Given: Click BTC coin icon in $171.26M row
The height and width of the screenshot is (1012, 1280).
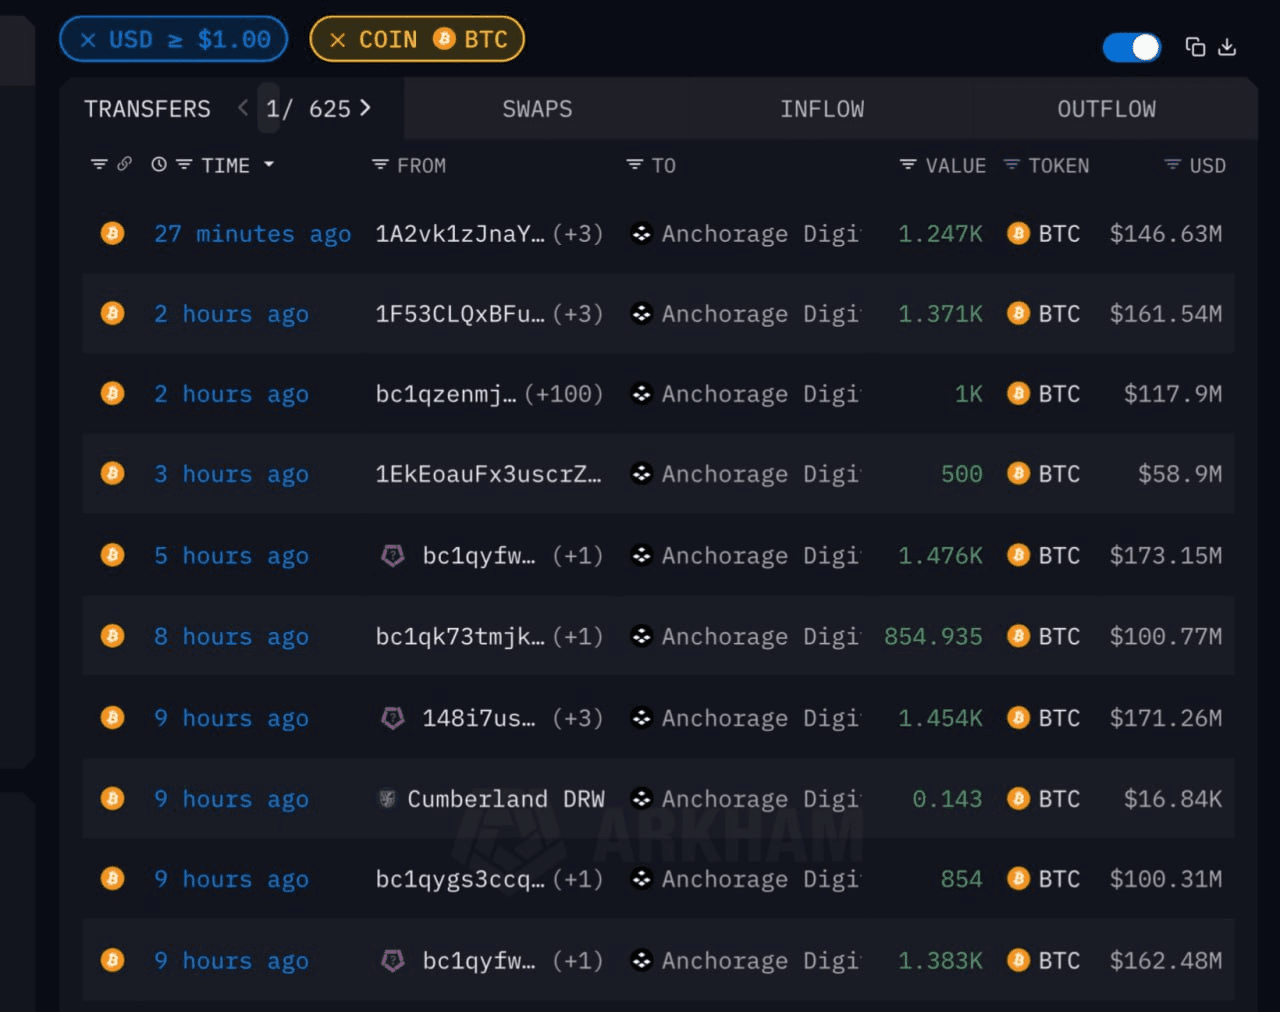Looking at the screenshot, I should [x=1018, y=718].
